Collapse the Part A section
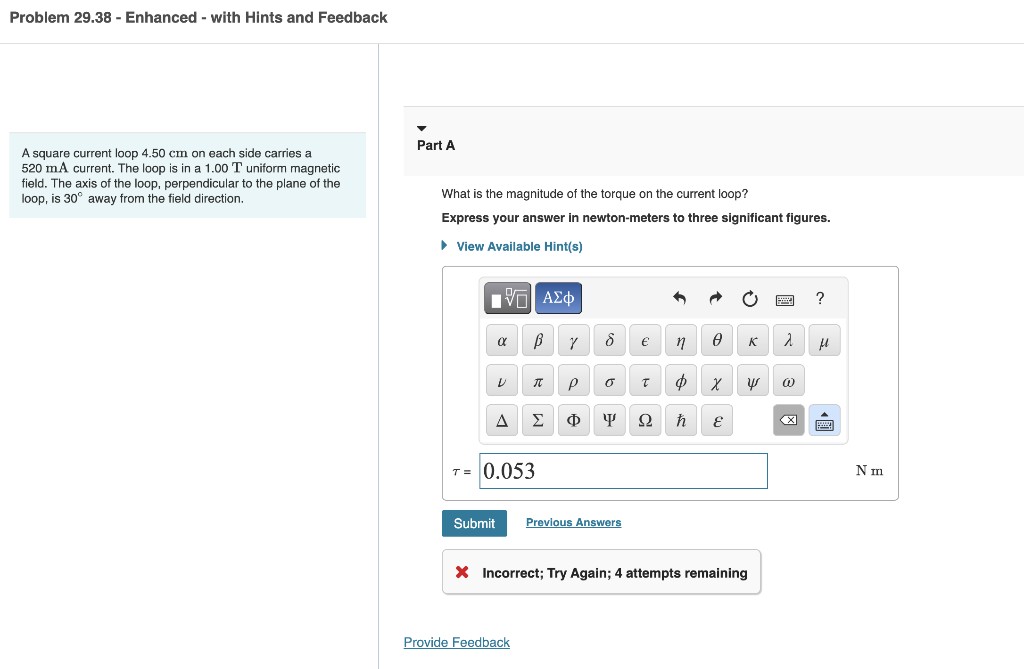1024x669 pixels. point(421,128)
